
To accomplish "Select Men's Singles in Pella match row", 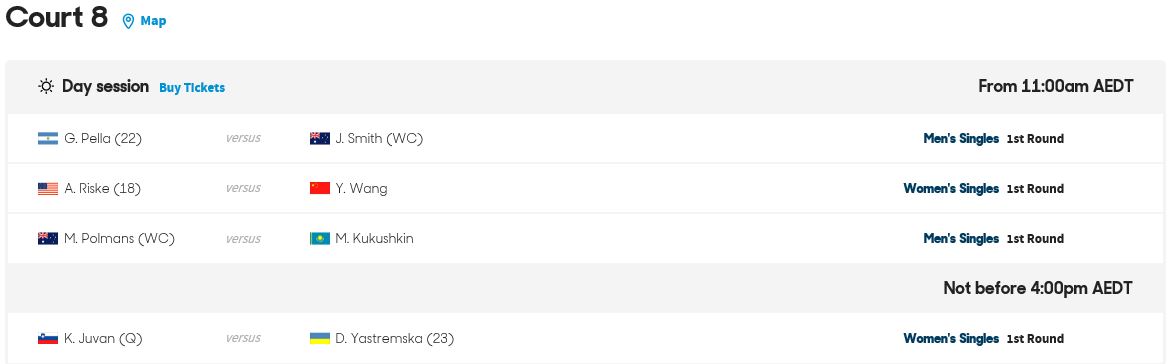I will pyautogui.click(x=961, y=139).
